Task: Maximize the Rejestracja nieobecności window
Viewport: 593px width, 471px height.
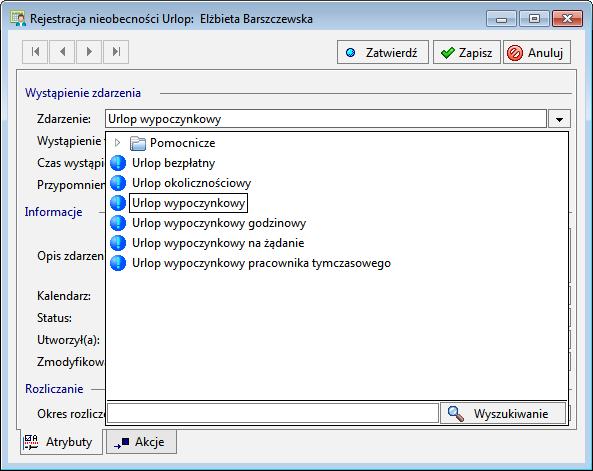Action: (534, 19)
